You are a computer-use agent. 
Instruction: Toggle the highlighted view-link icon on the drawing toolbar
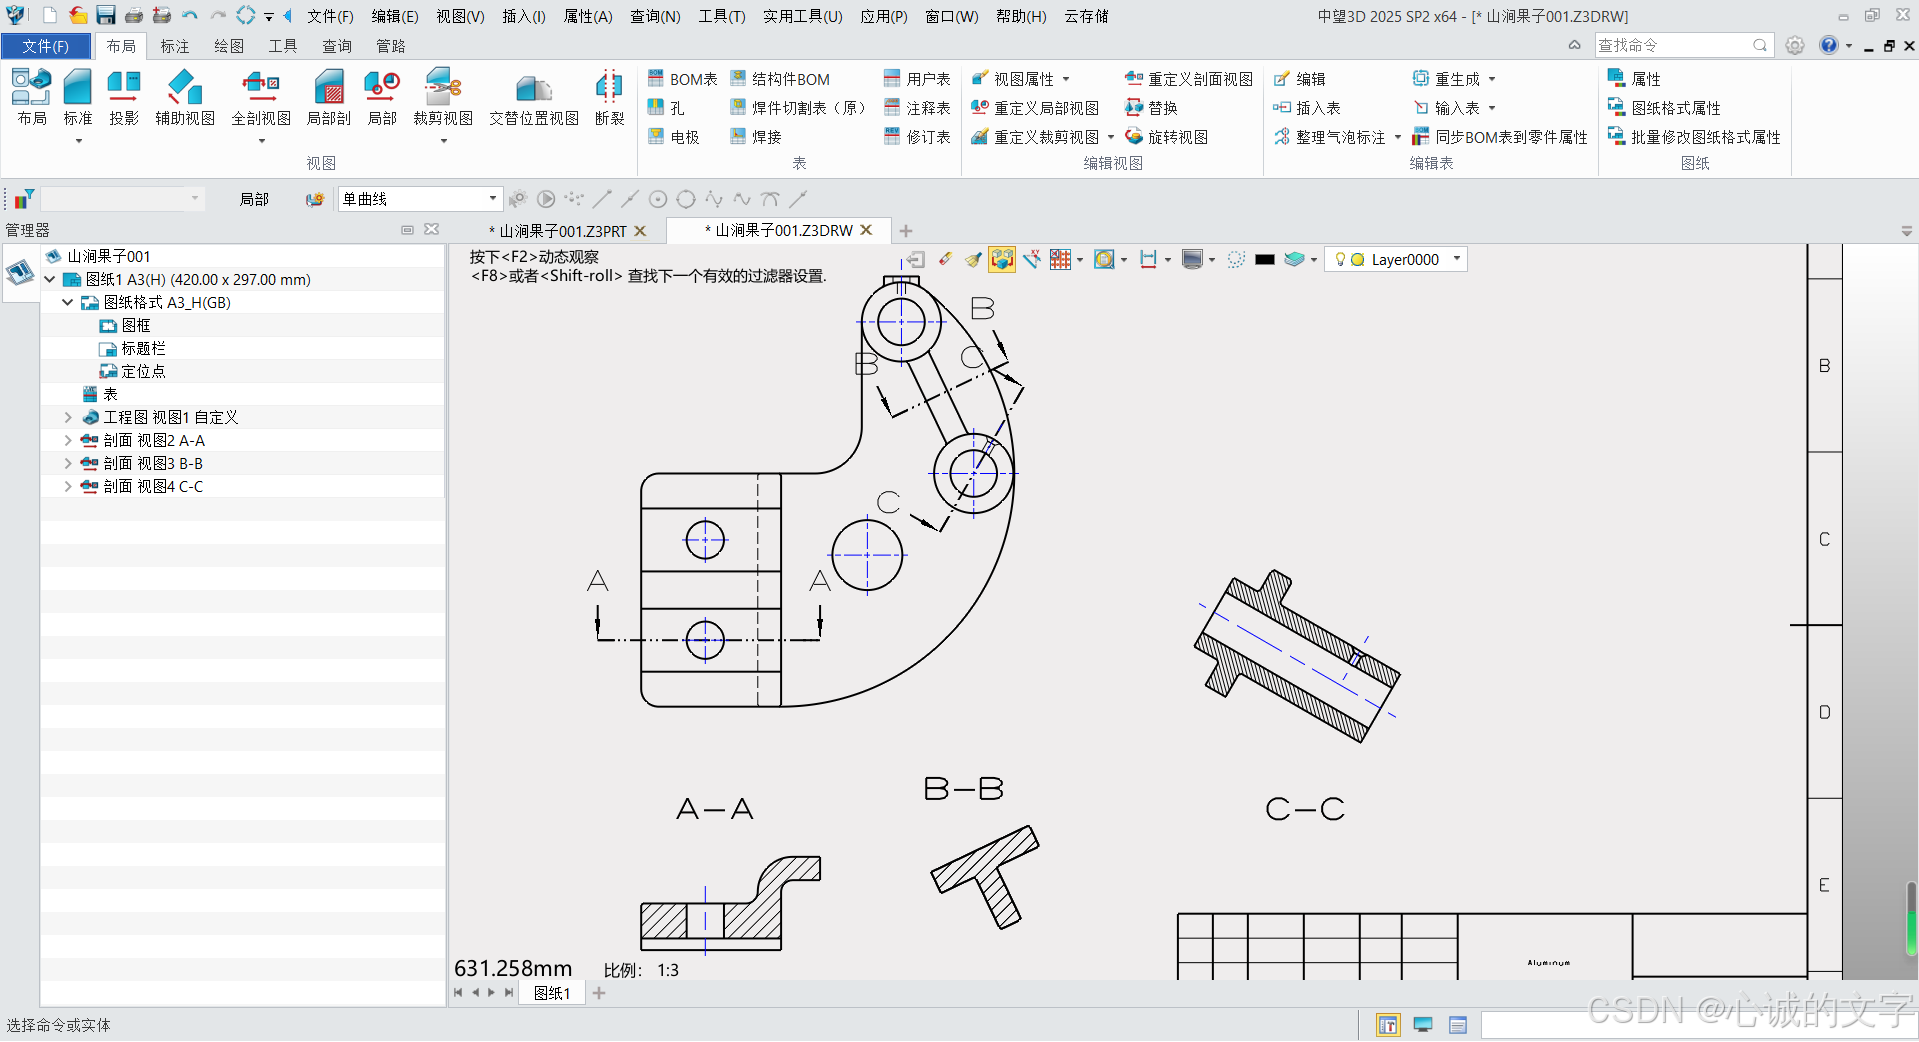point(1002,259)
